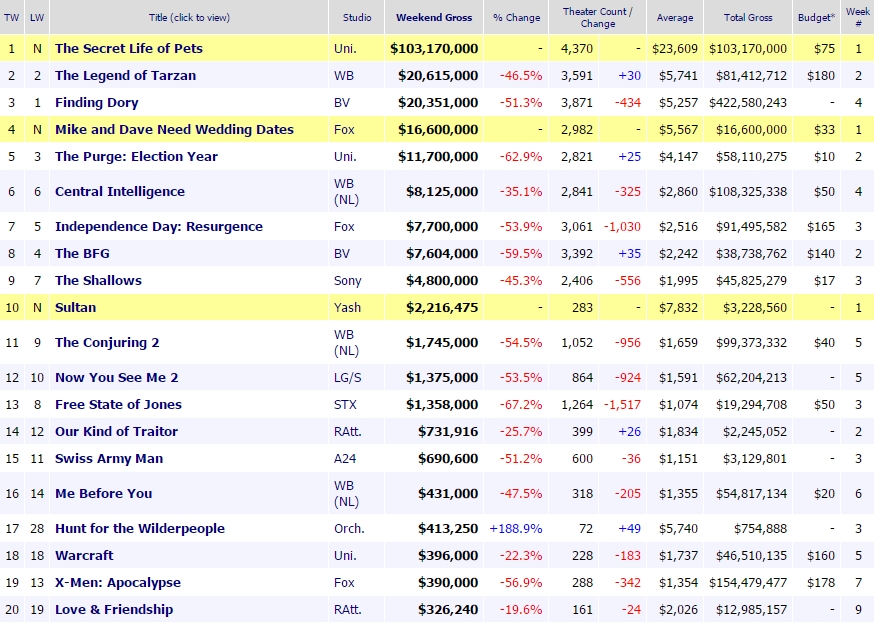Open The Legend of Tarzan link
Viewport: 874px width, 627px height.
[x=125, y=75]
